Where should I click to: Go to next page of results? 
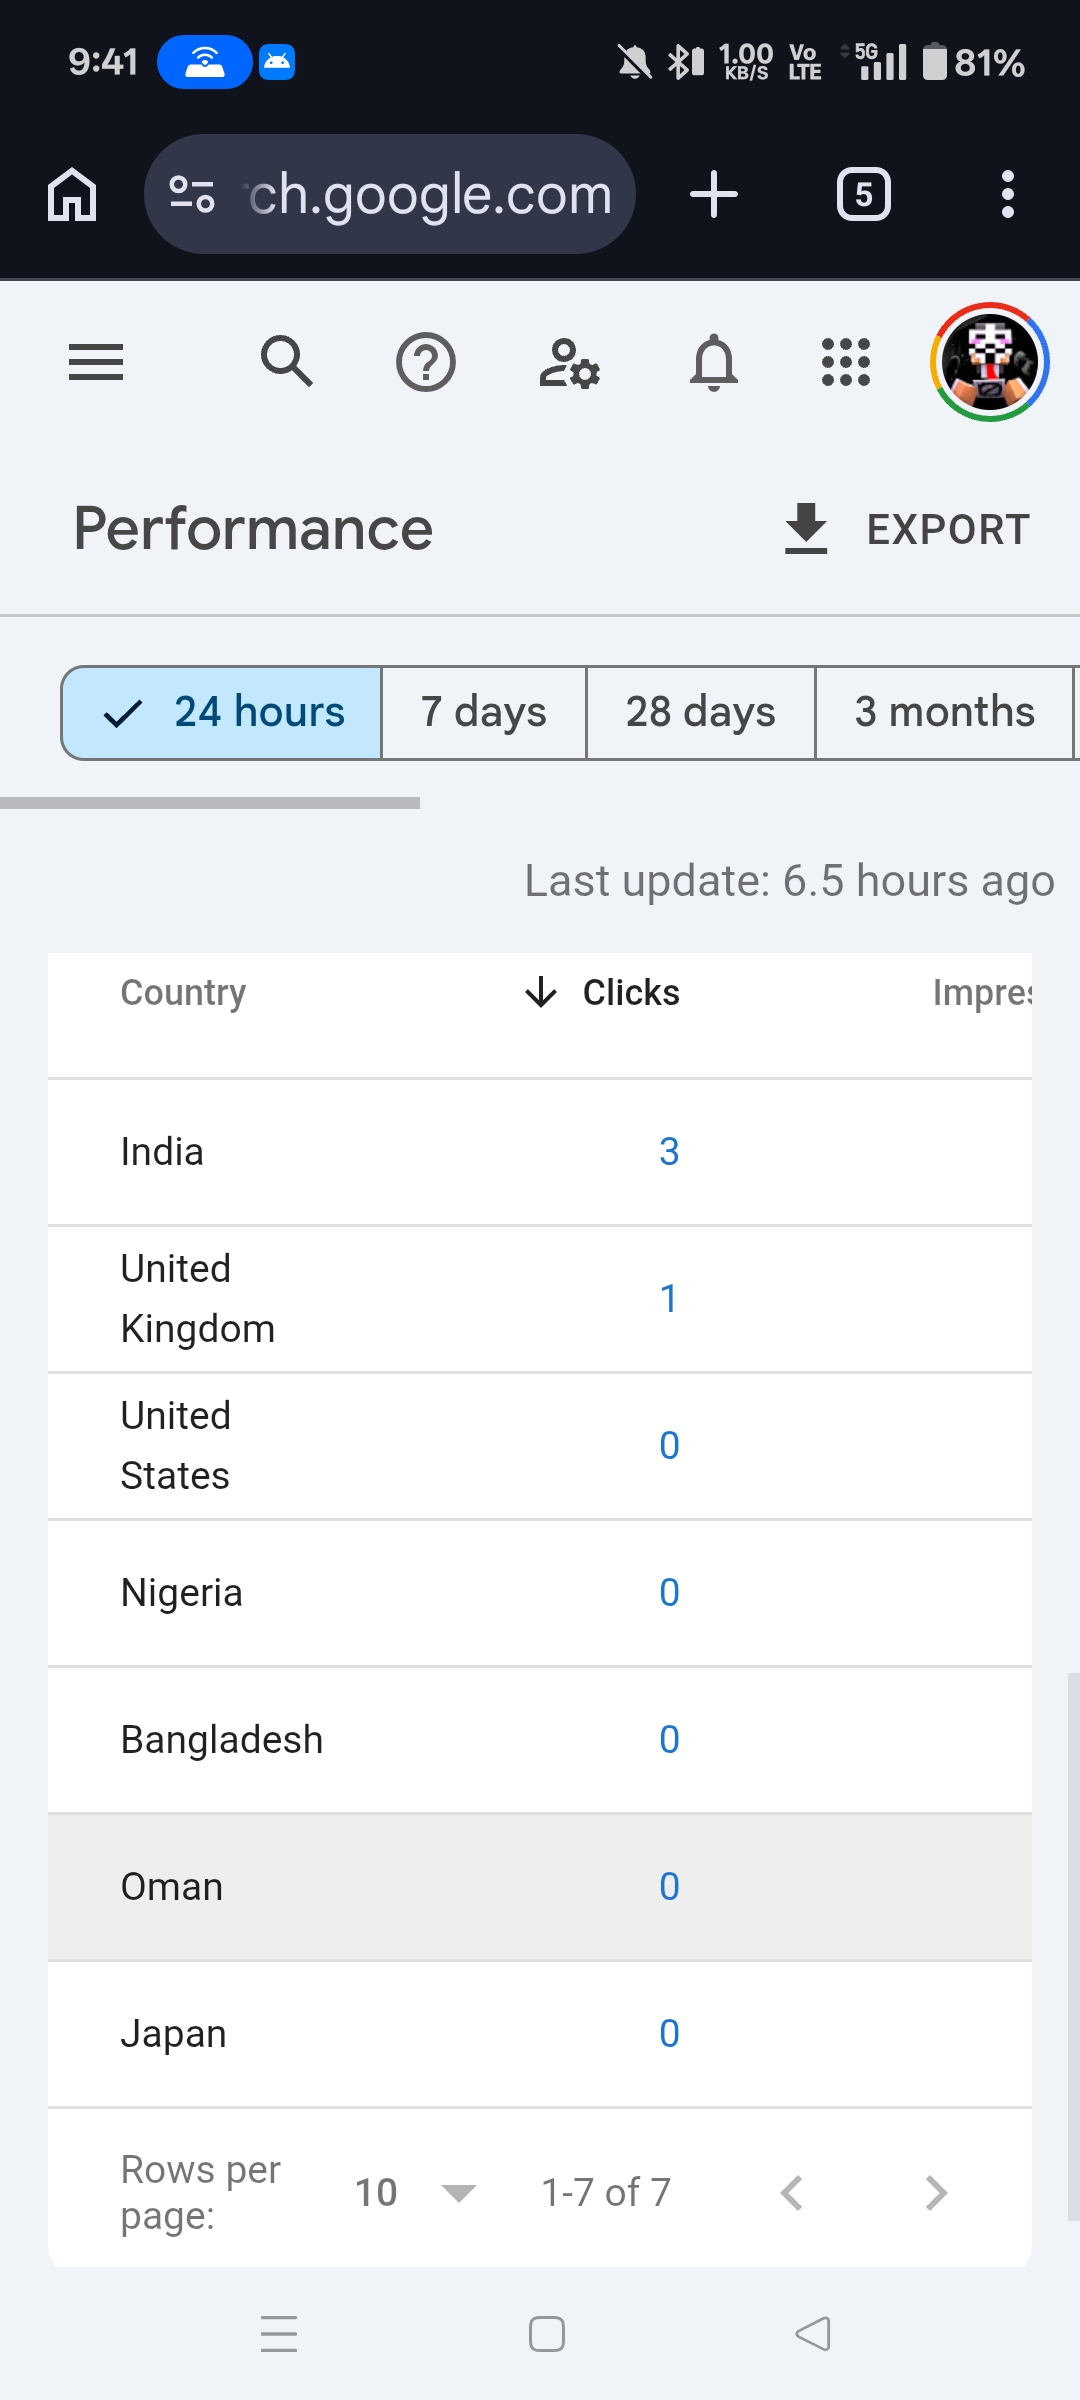pyautogui.click(x=936, y=2193)
